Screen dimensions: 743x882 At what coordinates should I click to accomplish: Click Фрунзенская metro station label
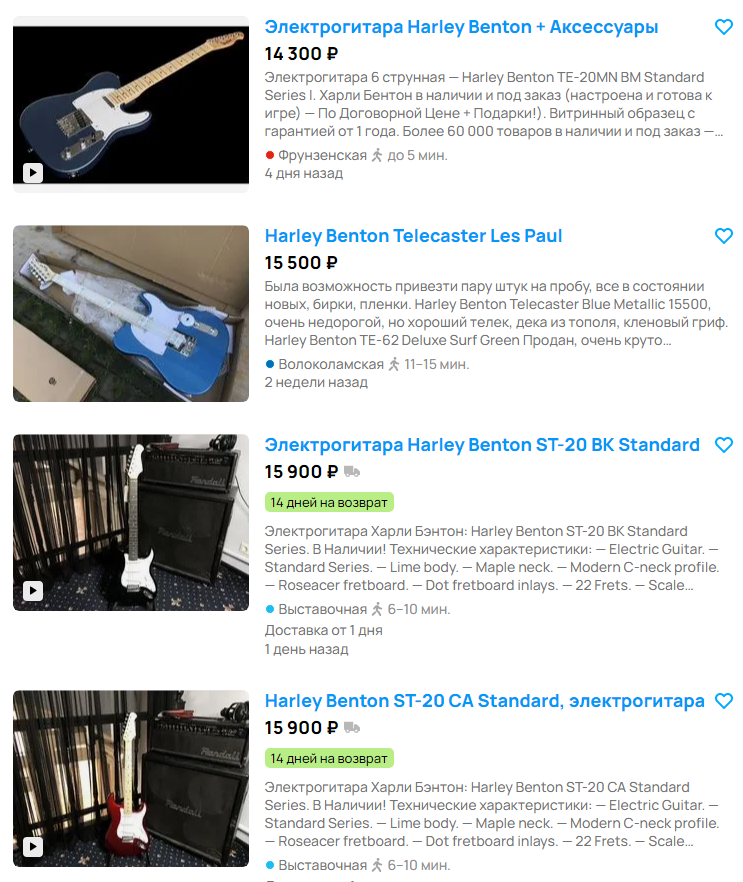(322, 155)
